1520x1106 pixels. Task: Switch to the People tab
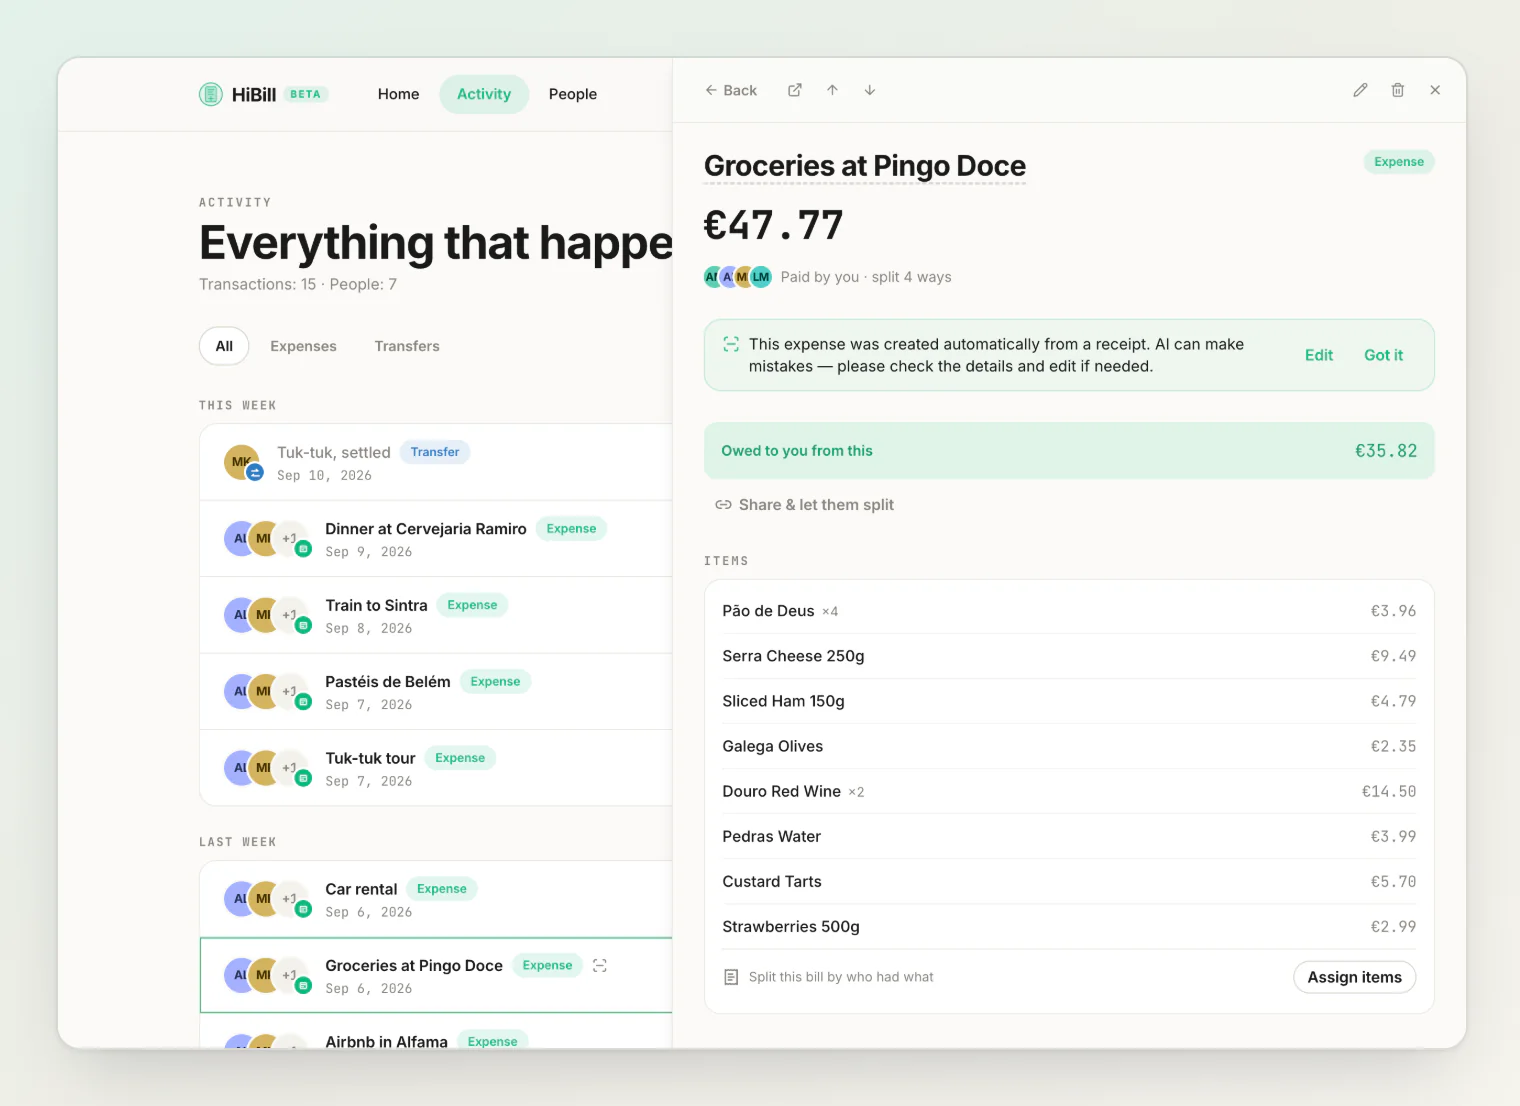[573, 94]
